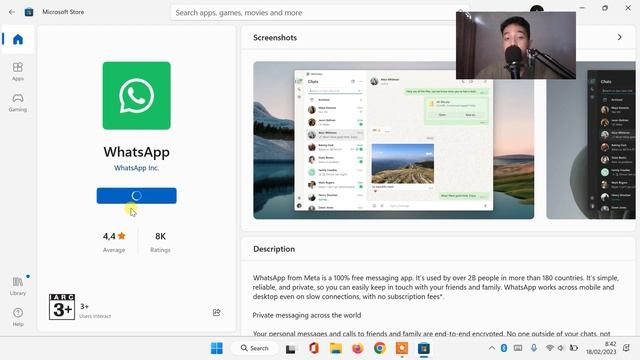This screenshot has width=640, height=360.
Task: Launch Google Chrome from the taskbar
Action: 380,348
